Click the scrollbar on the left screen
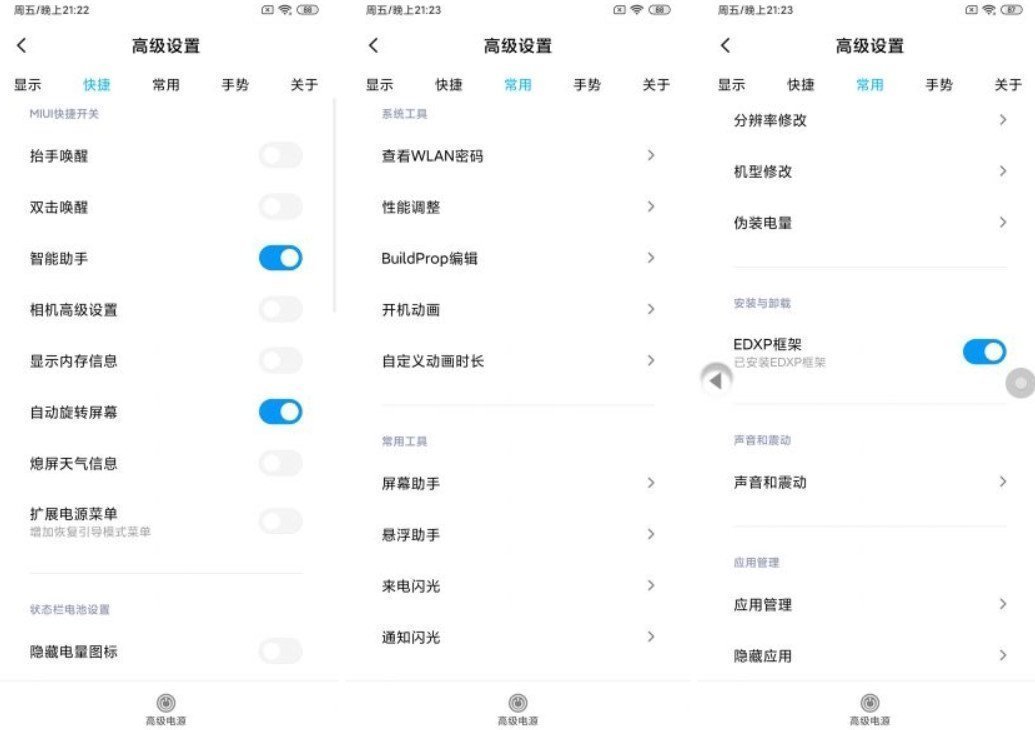 click(335, 205)
